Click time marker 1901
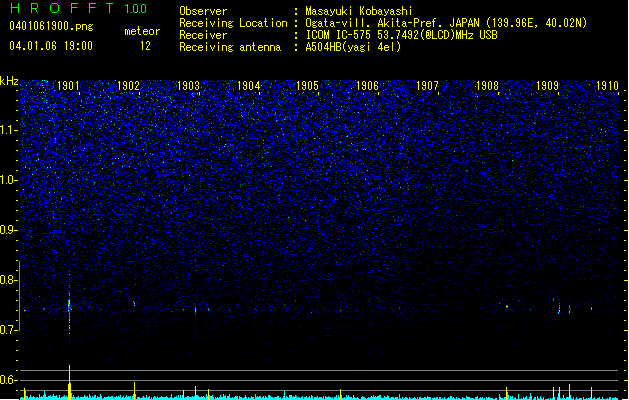This screenshot has height=400, width=629. pos(68,86)
